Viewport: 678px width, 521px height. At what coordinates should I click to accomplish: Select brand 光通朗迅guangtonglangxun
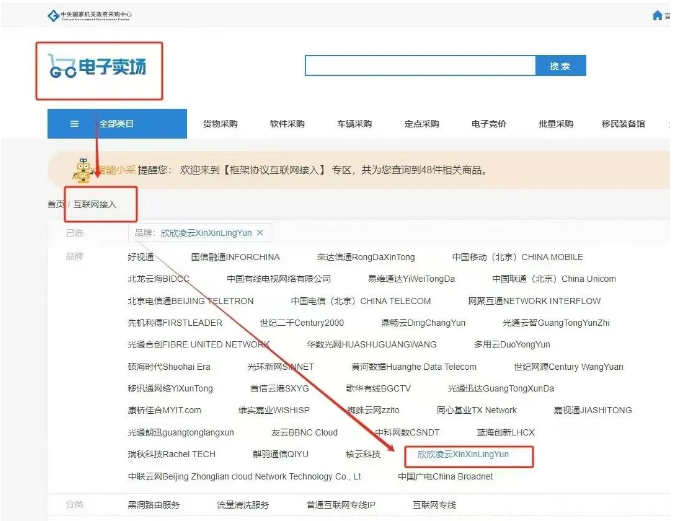181,433
